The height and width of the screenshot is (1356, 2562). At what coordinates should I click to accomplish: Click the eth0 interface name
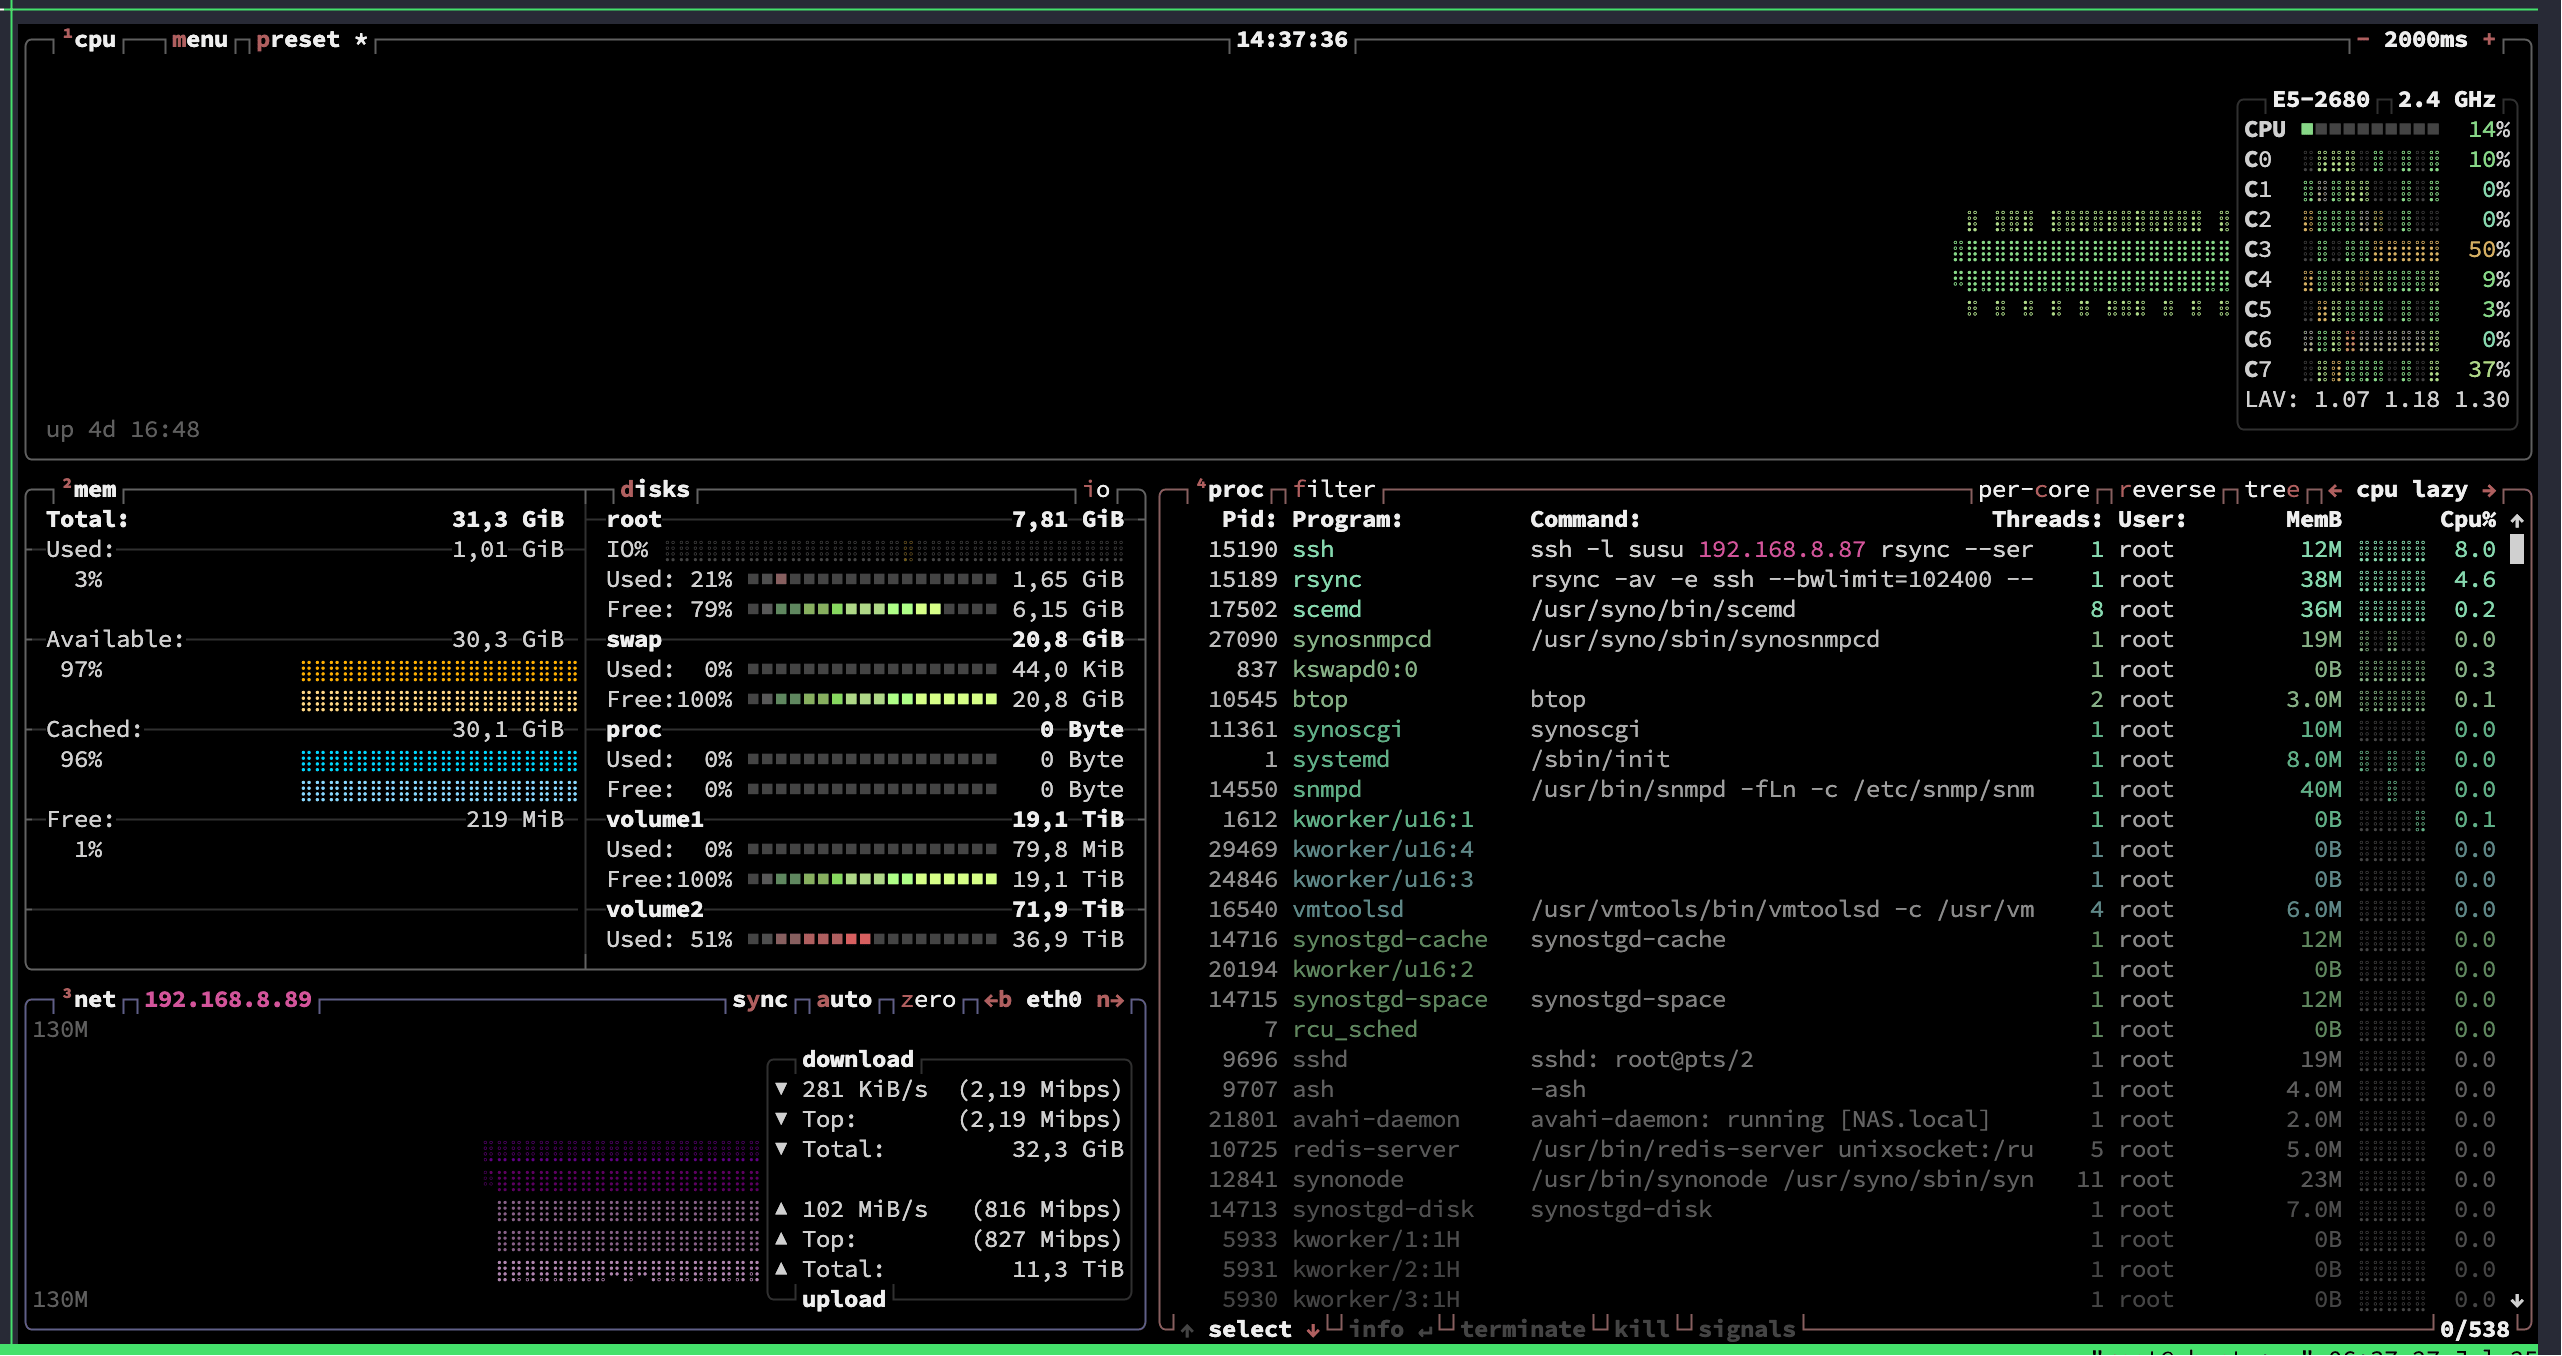(x=1054, y=1000)
